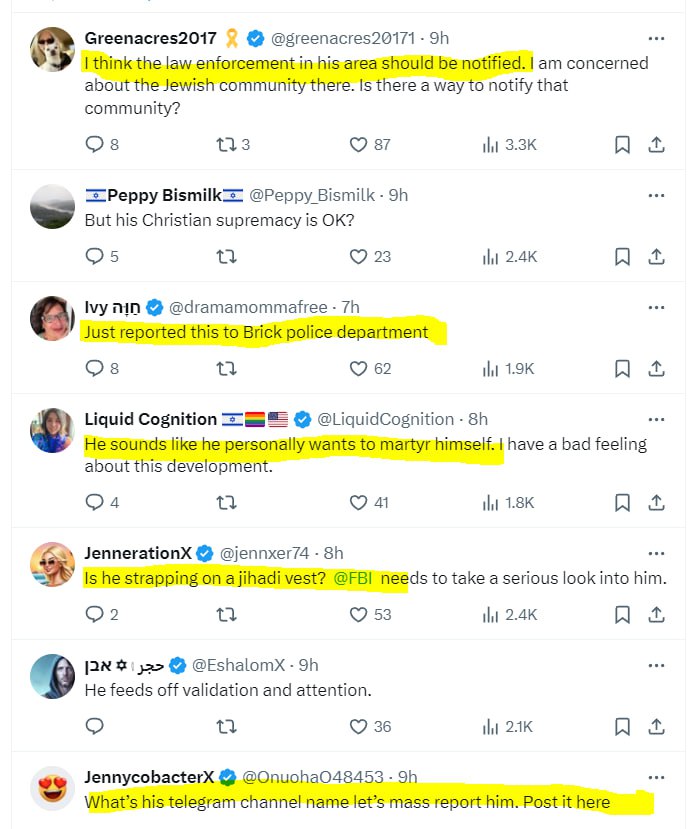
Task: Open more options on Greenacres2017's tweet
Action: [656, 39]
